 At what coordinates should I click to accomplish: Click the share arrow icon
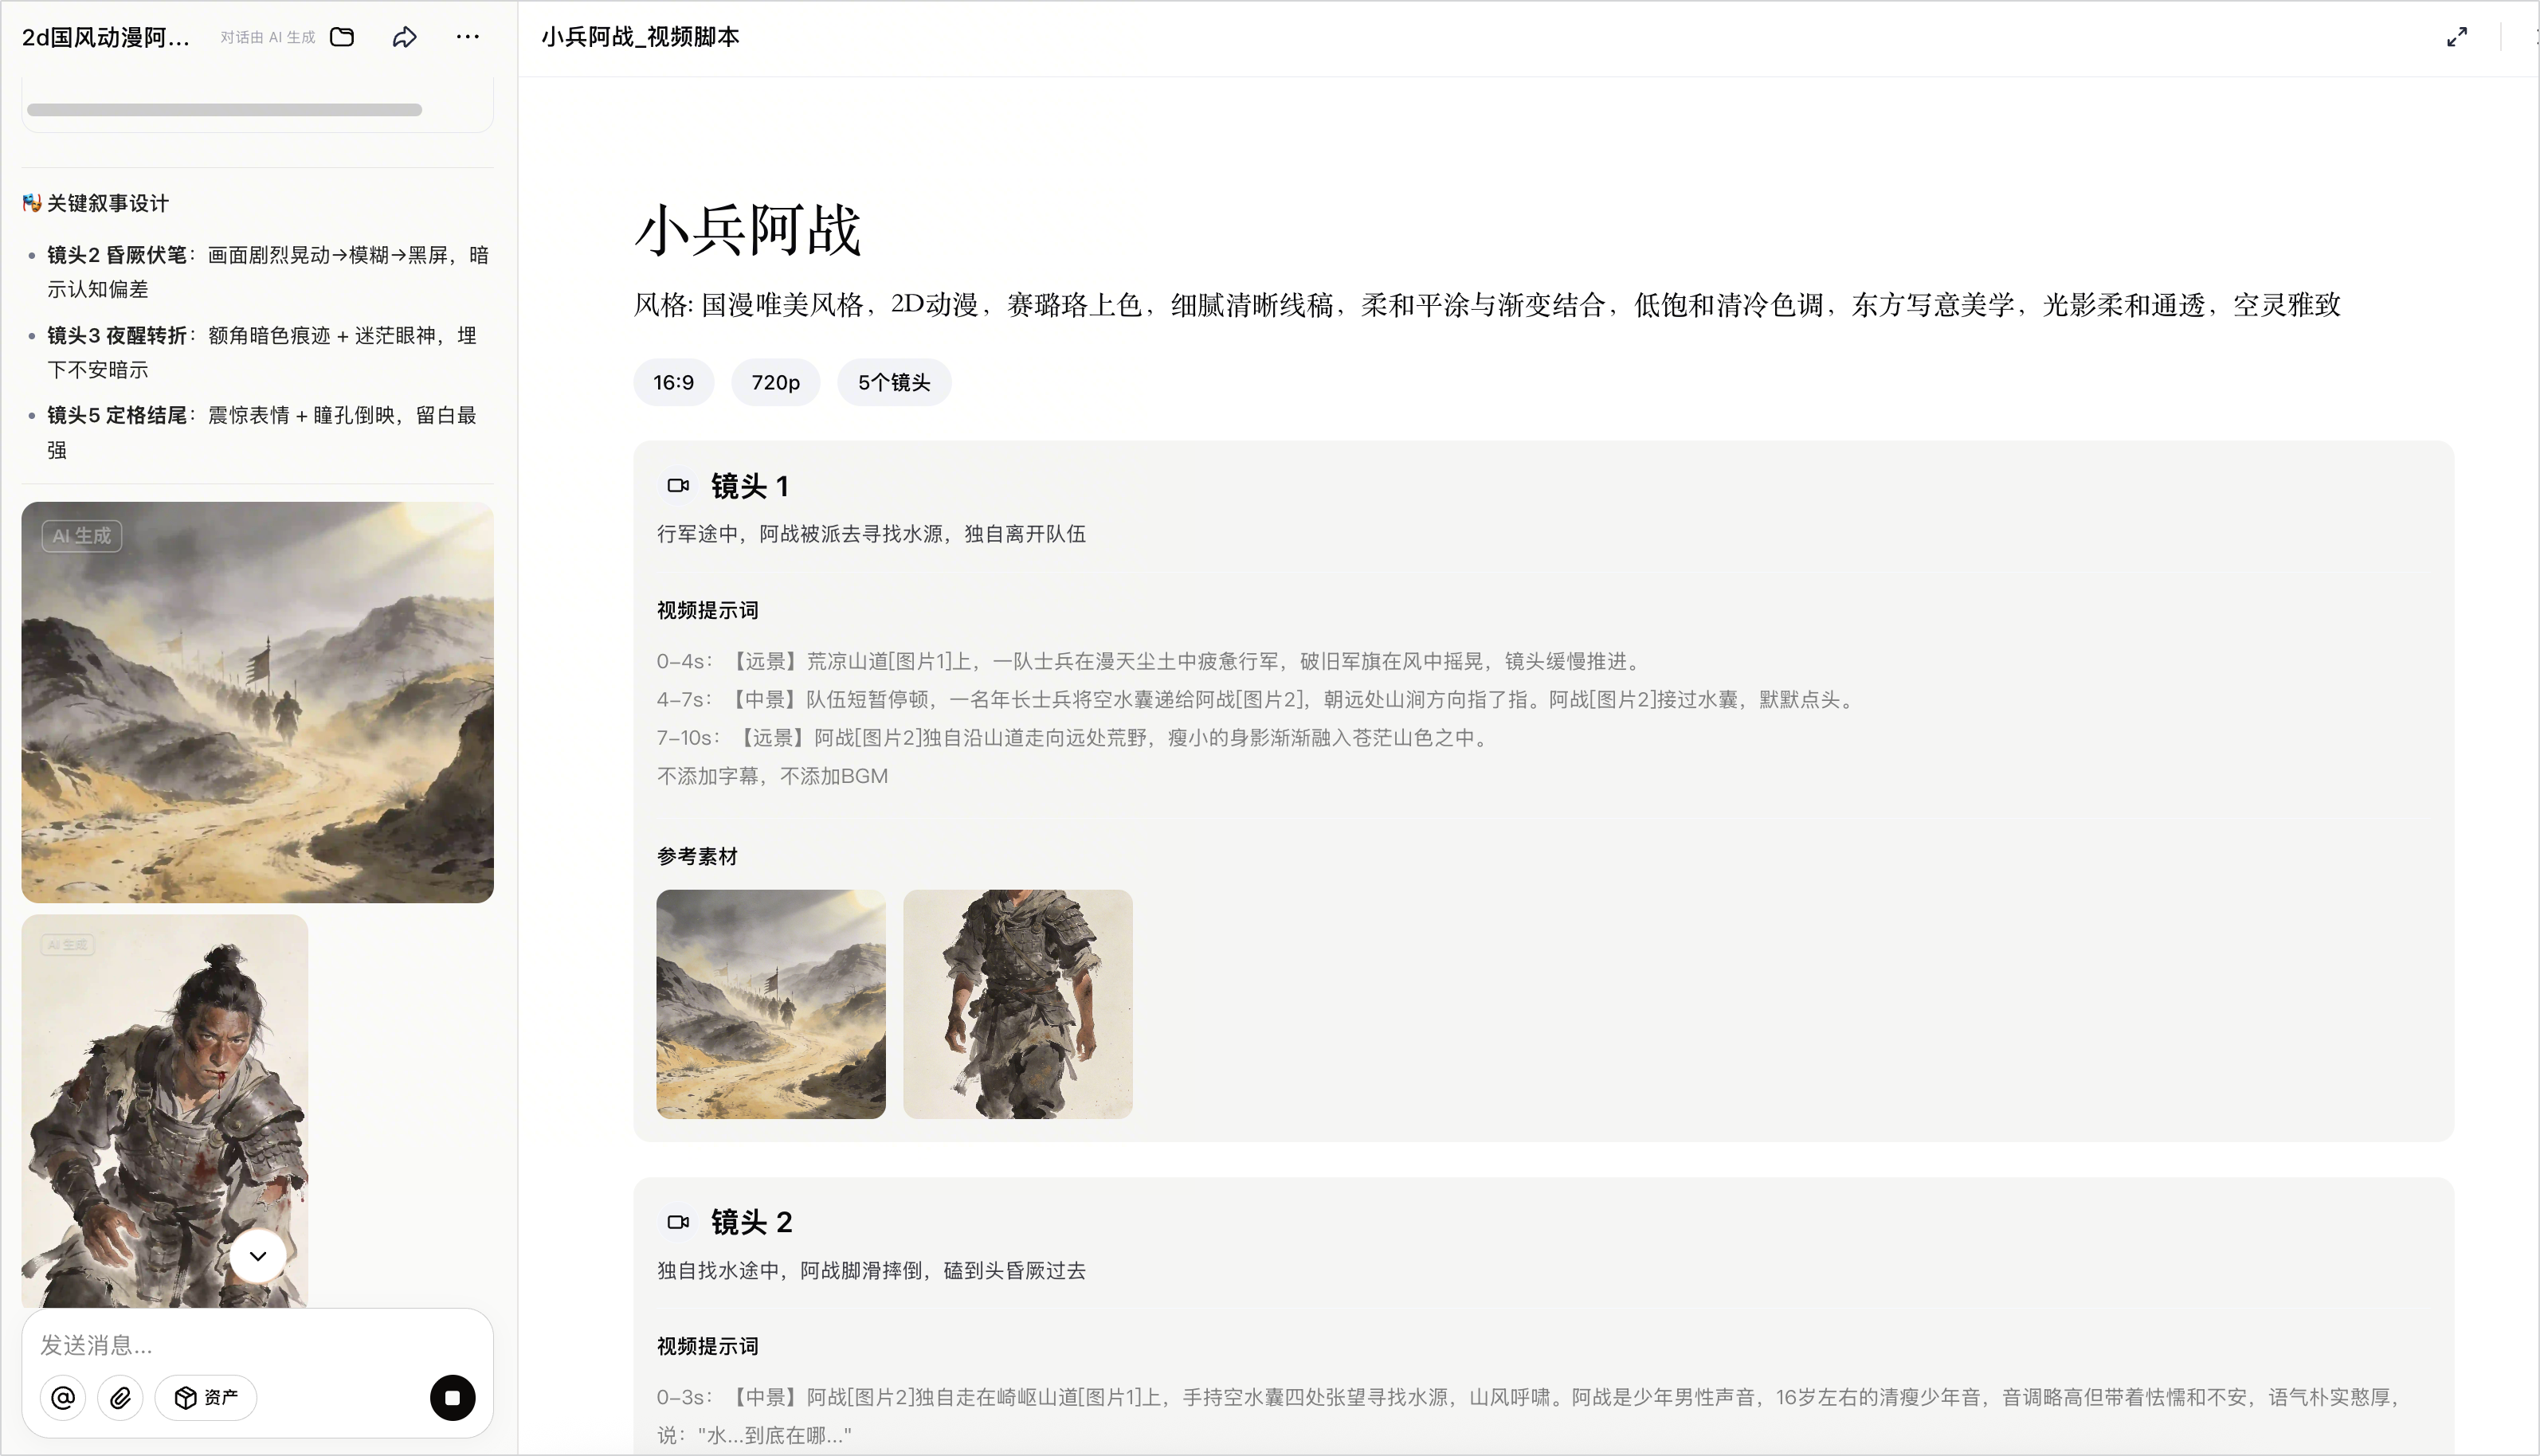point(404,37)
